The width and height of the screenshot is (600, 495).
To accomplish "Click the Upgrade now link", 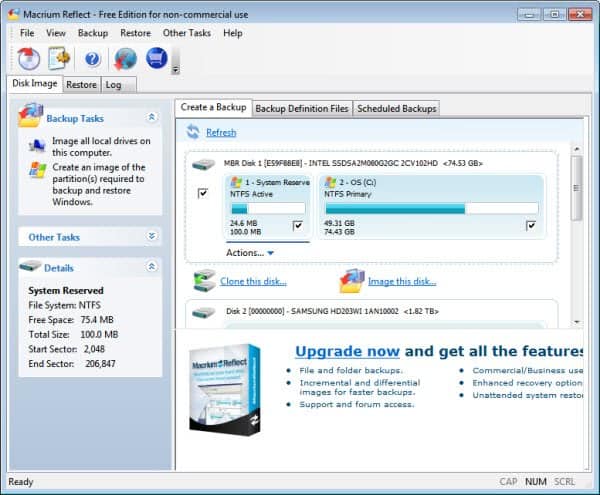I will tap(347, 351).
